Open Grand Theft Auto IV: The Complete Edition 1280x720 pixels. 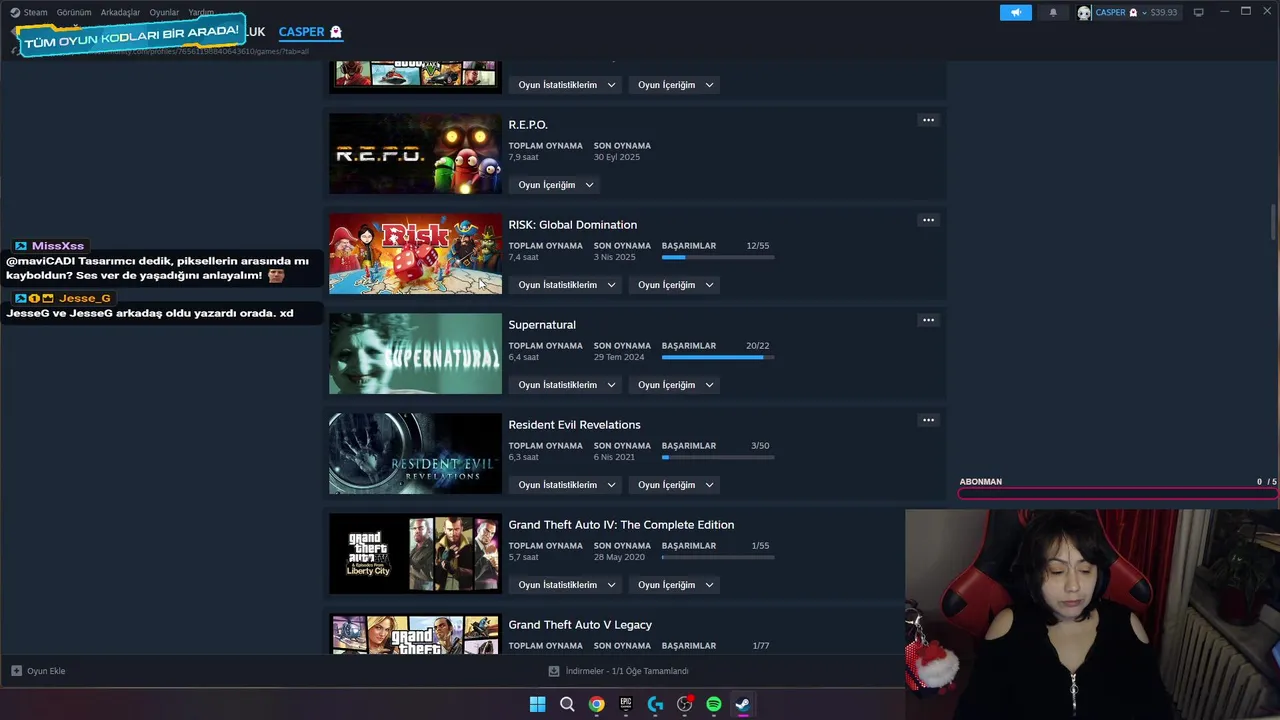(x=621, y=525)
